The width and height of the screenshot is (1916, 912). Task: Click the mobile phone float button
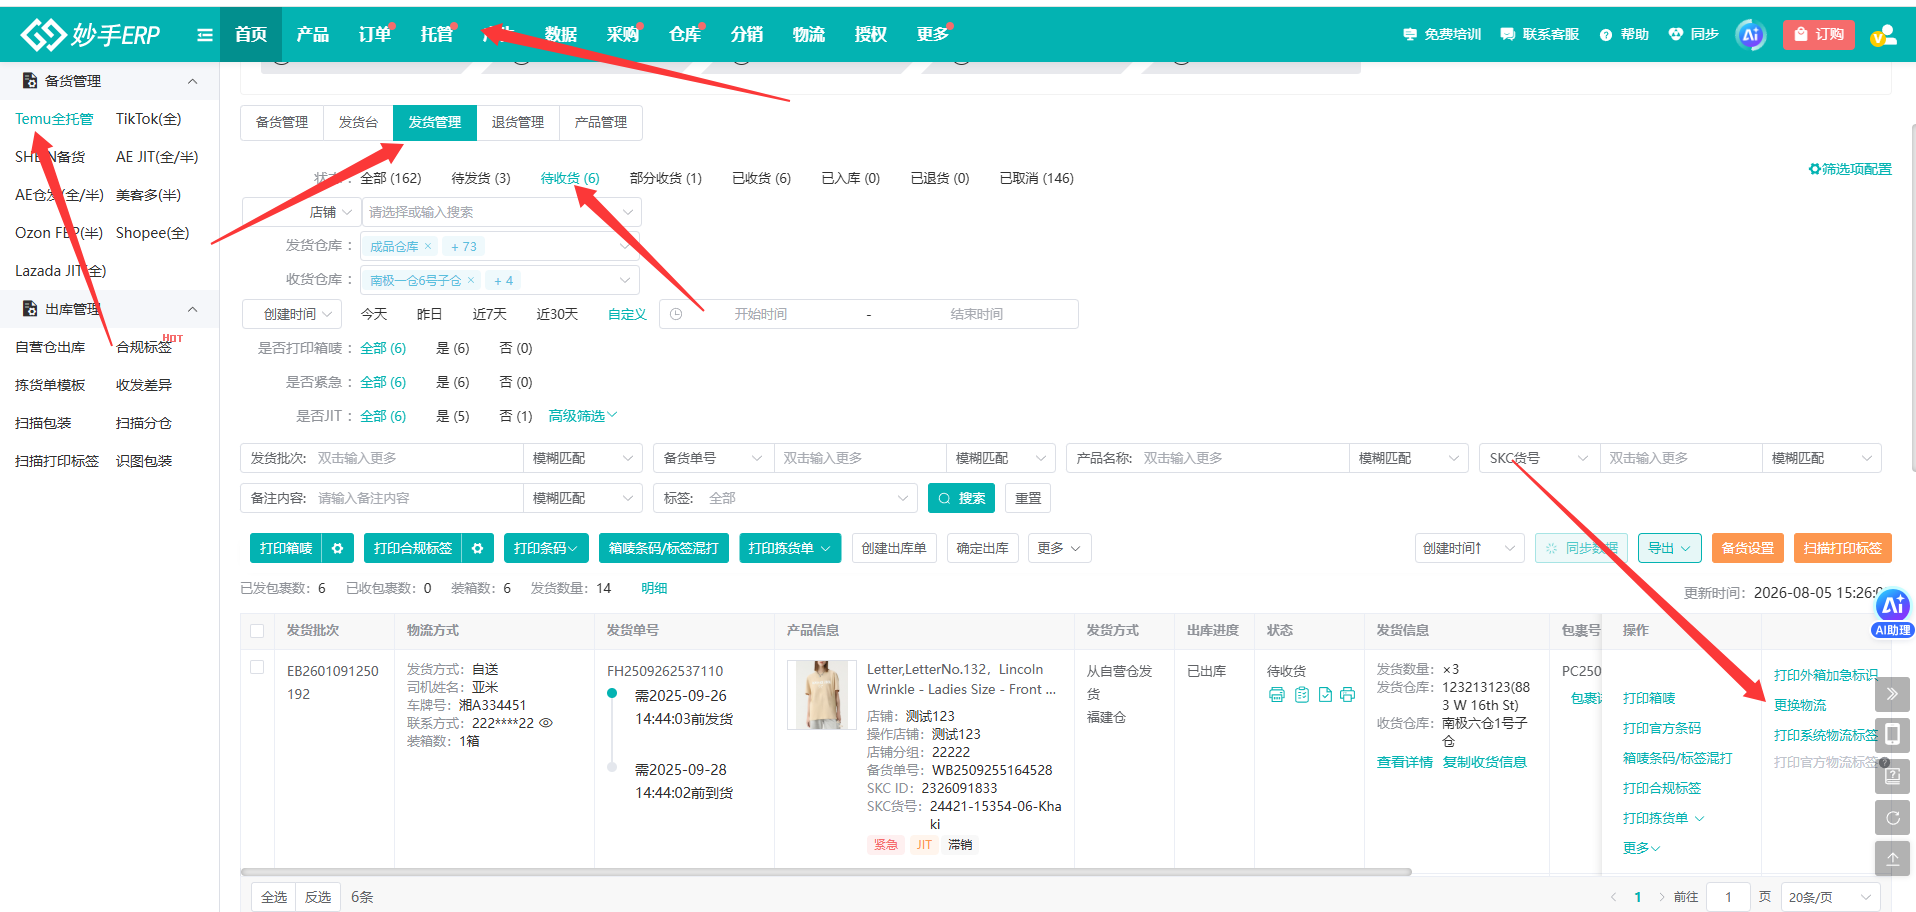[x=1892, y=735]
